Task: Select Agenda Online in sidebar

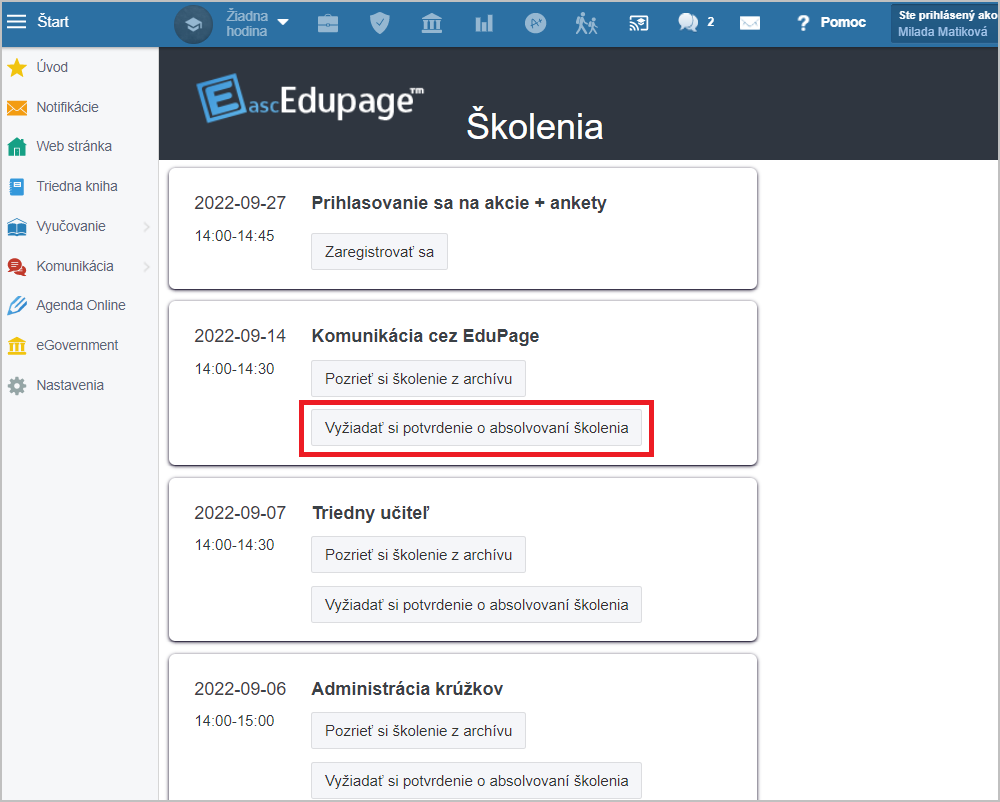Action: [81, 305]
